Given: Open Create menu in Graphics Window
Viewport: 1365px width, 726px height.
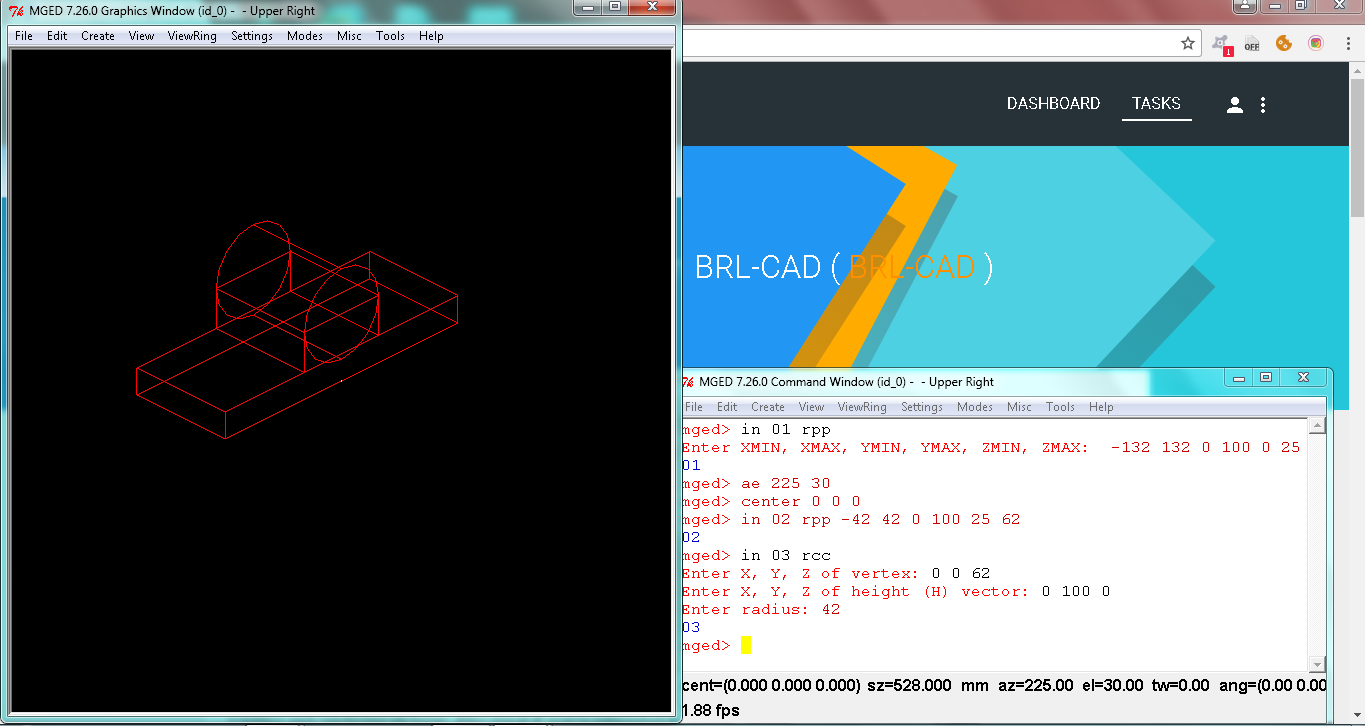Looking at the screenshot, I should [x=98, y=36].
